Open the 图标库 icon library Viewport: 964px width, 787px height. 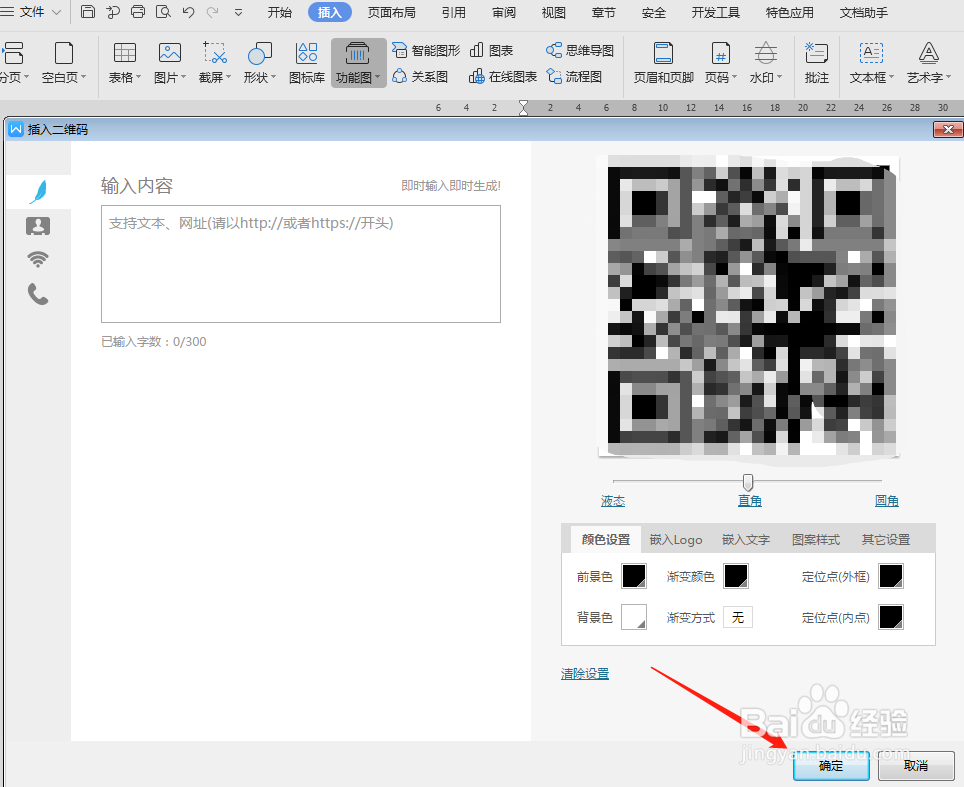tap(307, 62)
